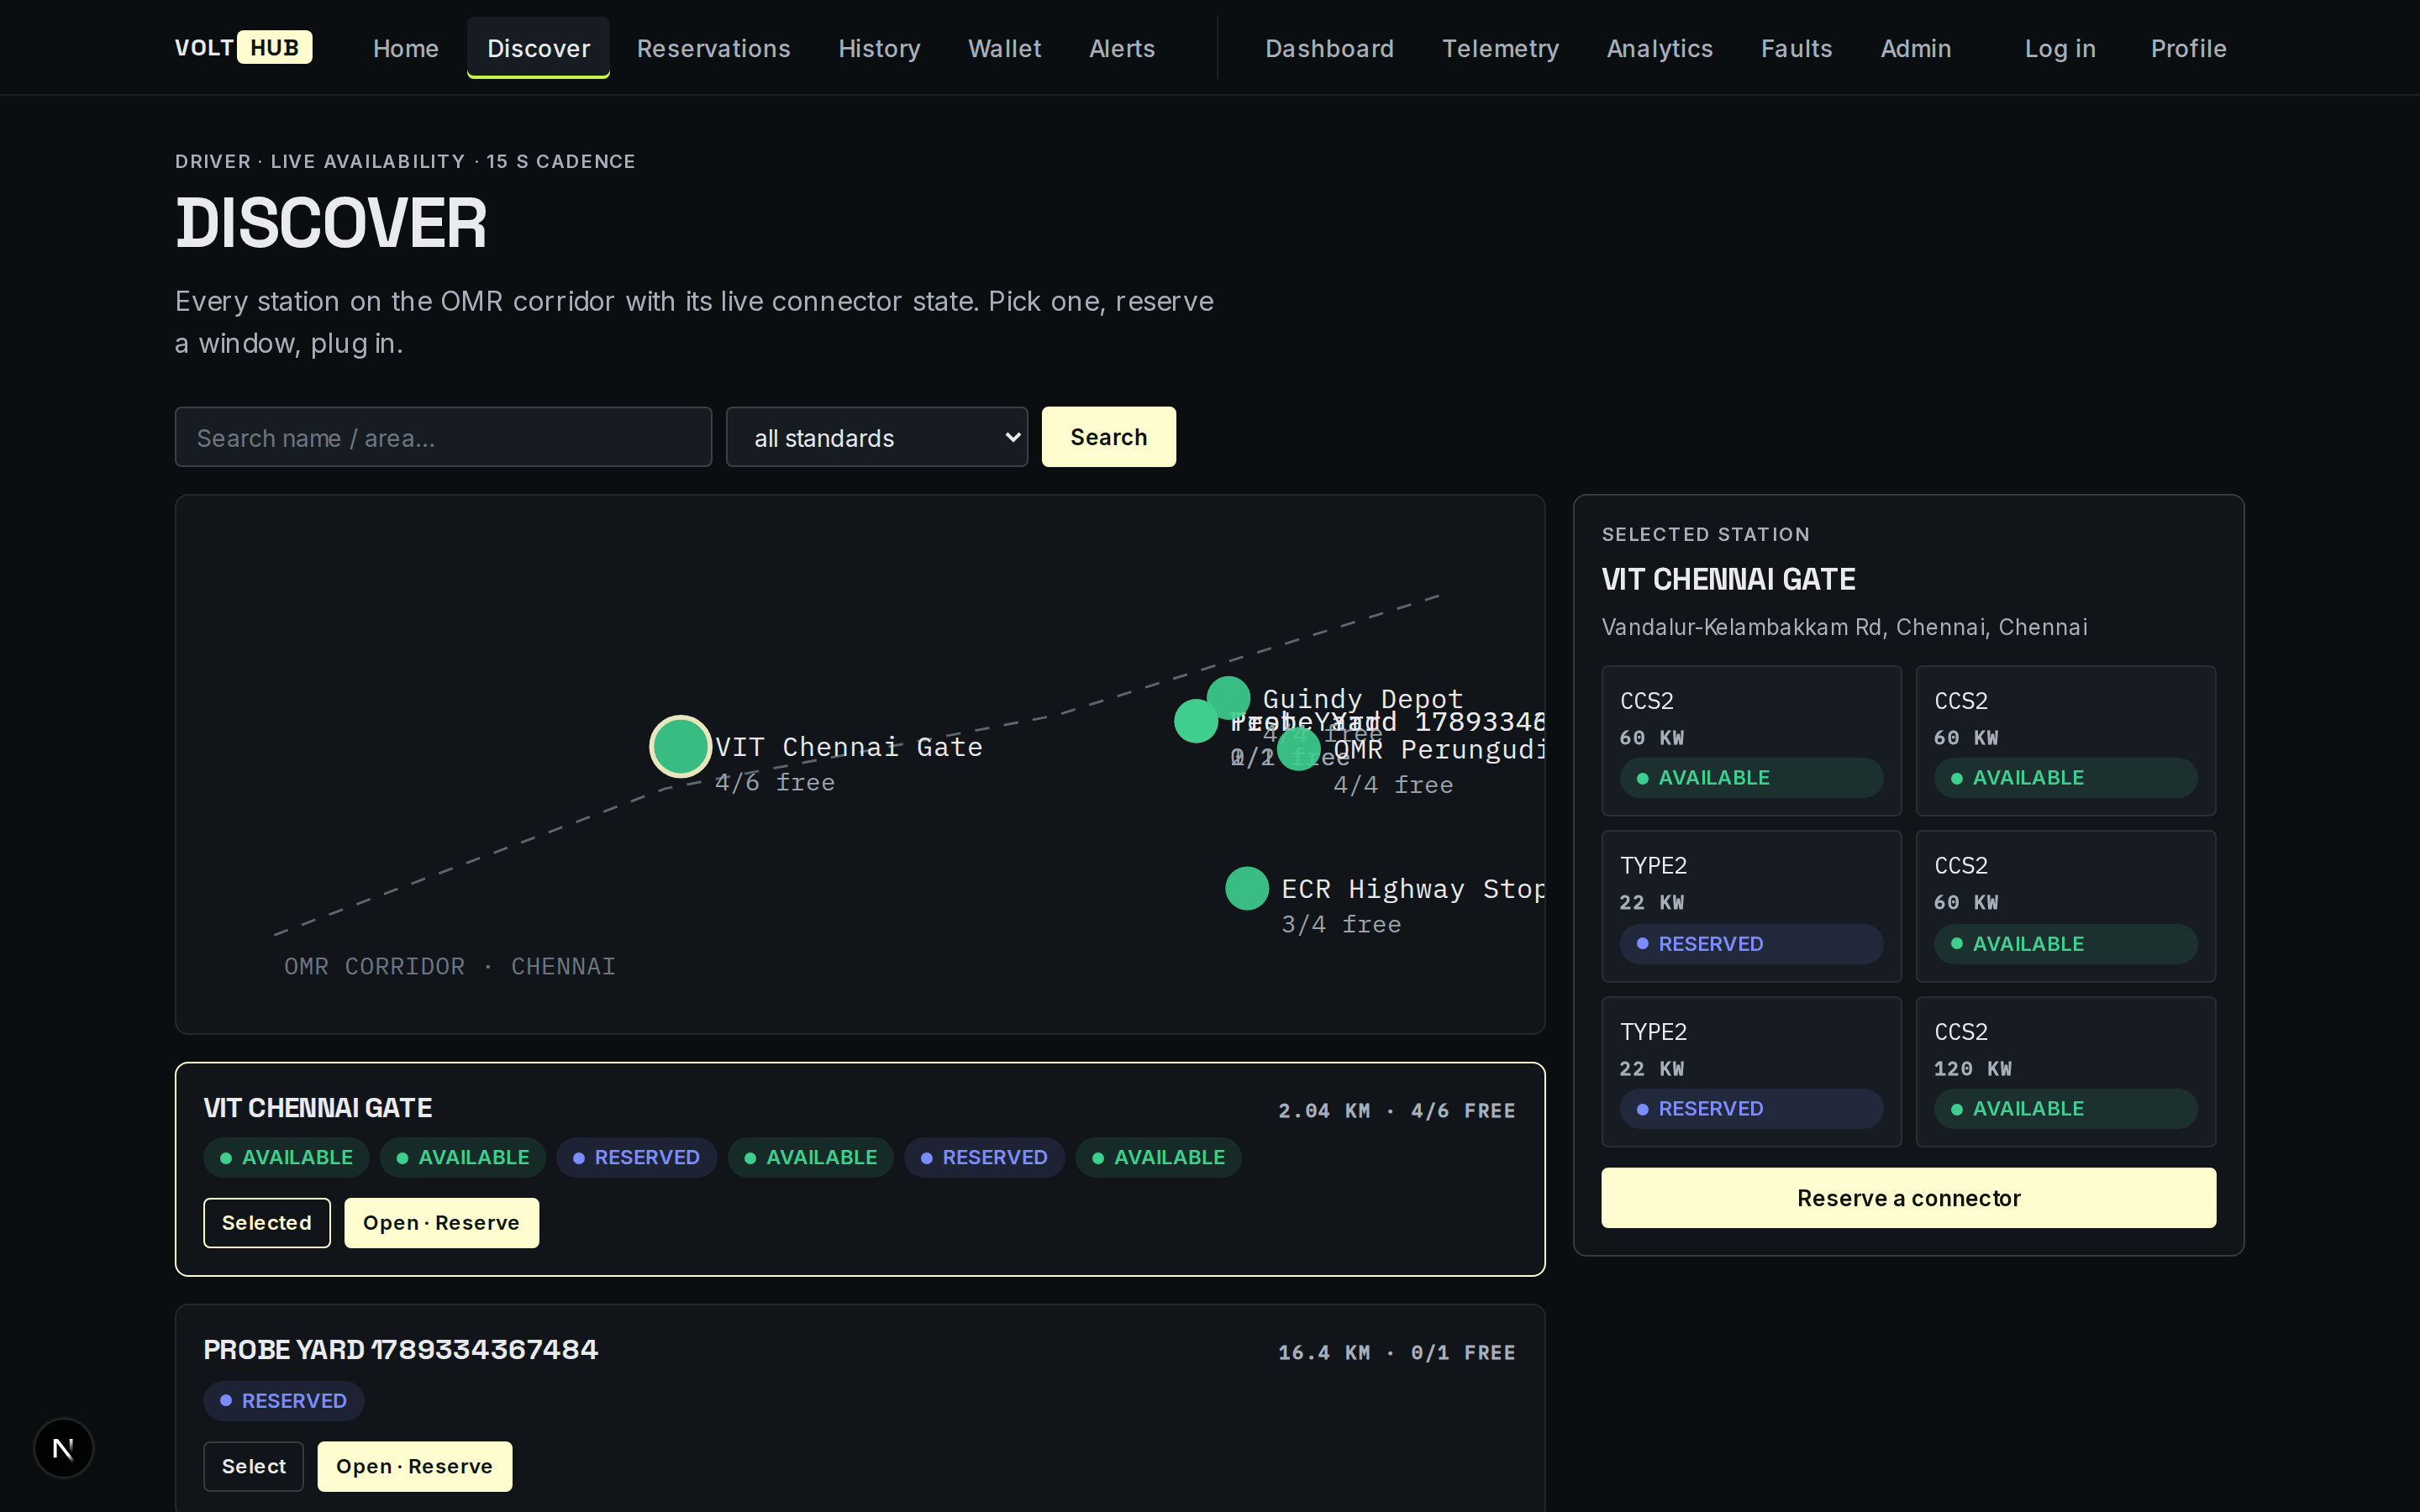This screenshot has height=1512, width=2420.
Task: Open the Profile link
Action: pos(2188,48)
